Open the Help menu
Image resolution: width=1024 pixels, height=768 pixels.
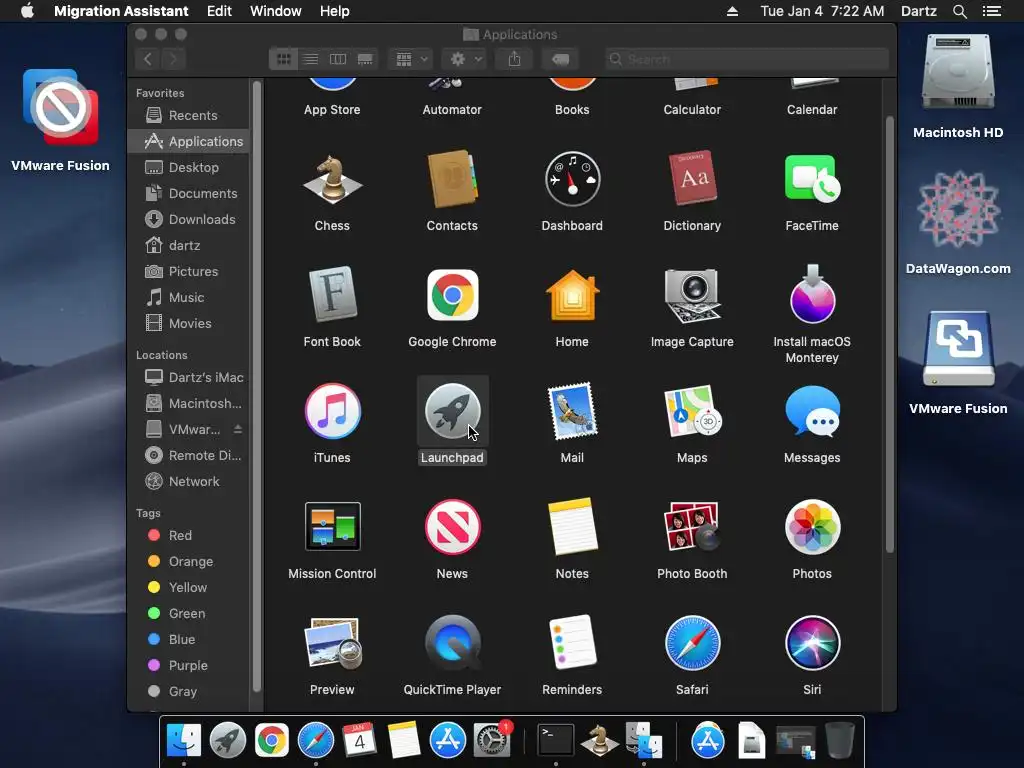tap(334, 11)
